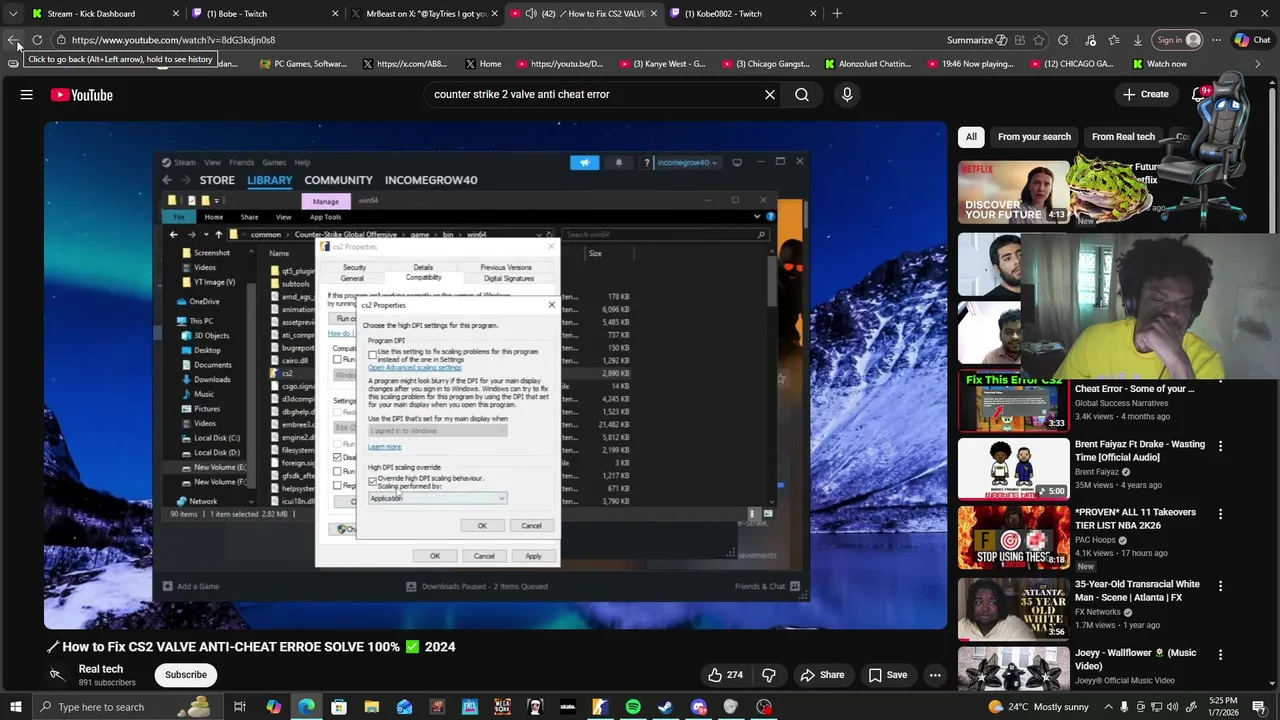
Task: Close the Kobe0802 - Twitch tab
Action: (x=813, y=14)
